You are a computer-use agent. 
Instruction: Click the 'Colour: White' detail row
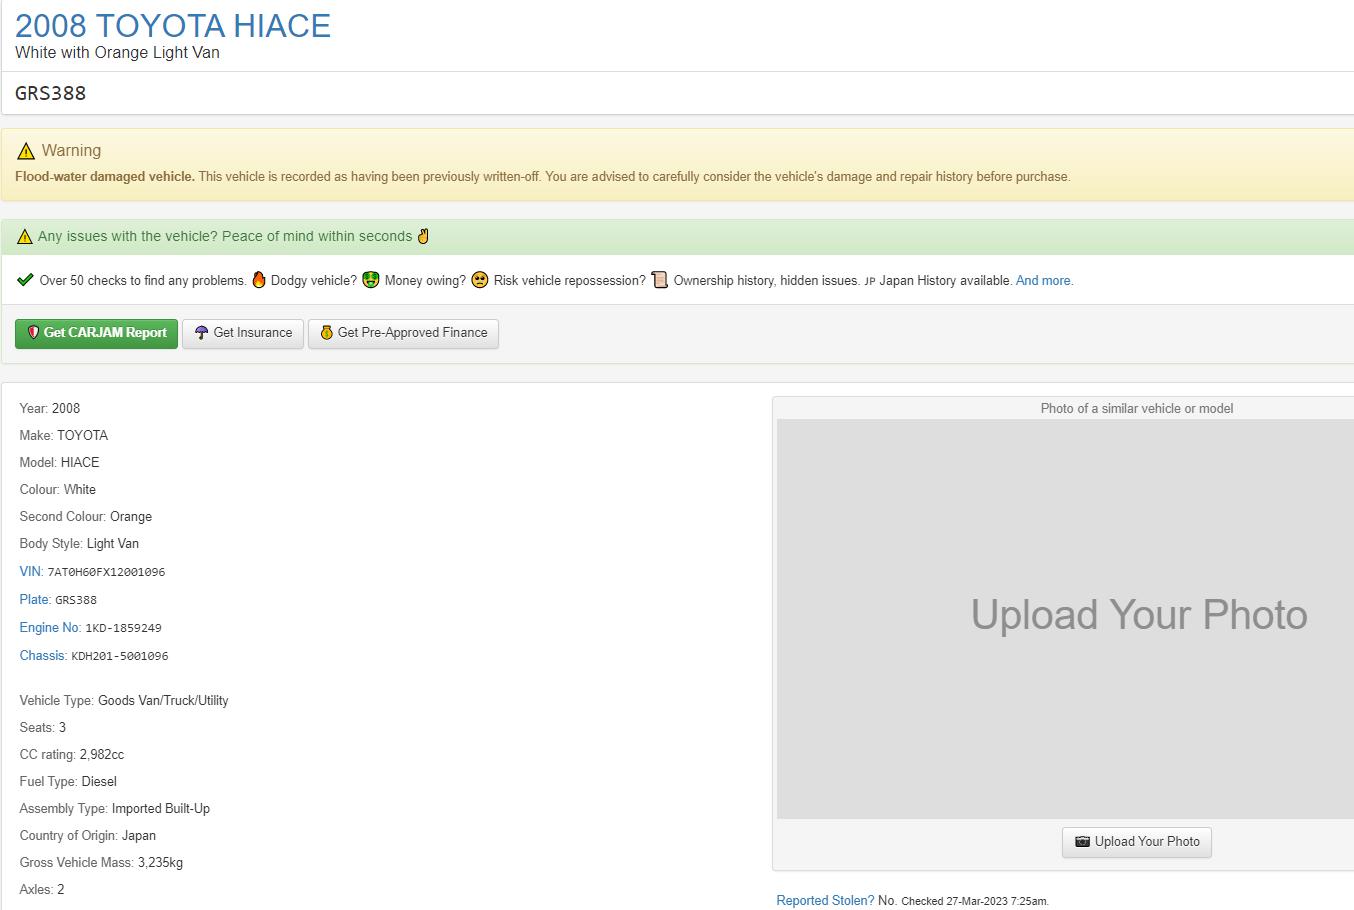[58, 490]
